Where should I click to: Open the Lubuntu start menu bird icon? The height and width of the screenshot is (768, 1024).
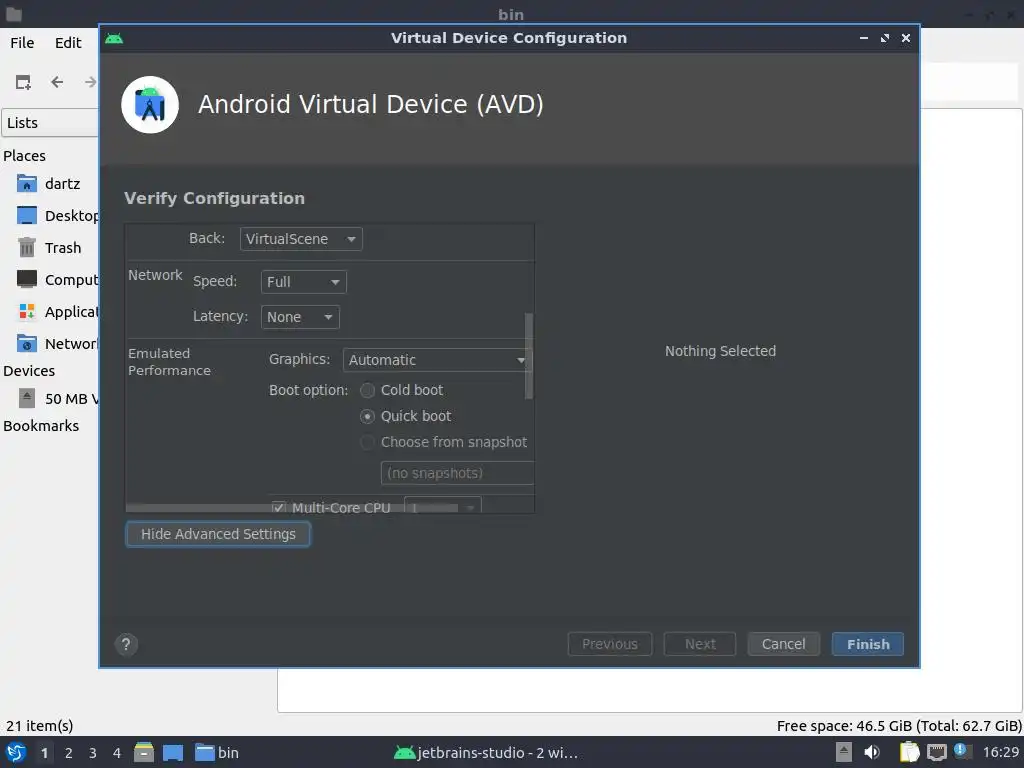coord(16,752)
